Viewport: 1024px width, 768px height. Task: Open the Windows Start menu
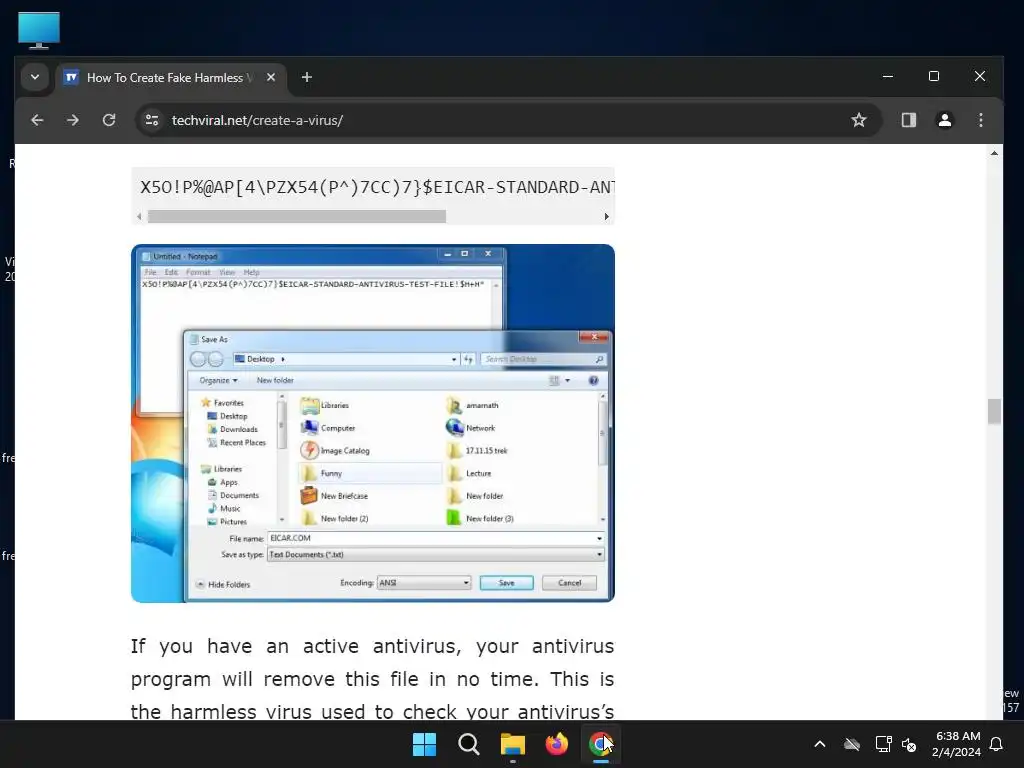click(424, 744)
